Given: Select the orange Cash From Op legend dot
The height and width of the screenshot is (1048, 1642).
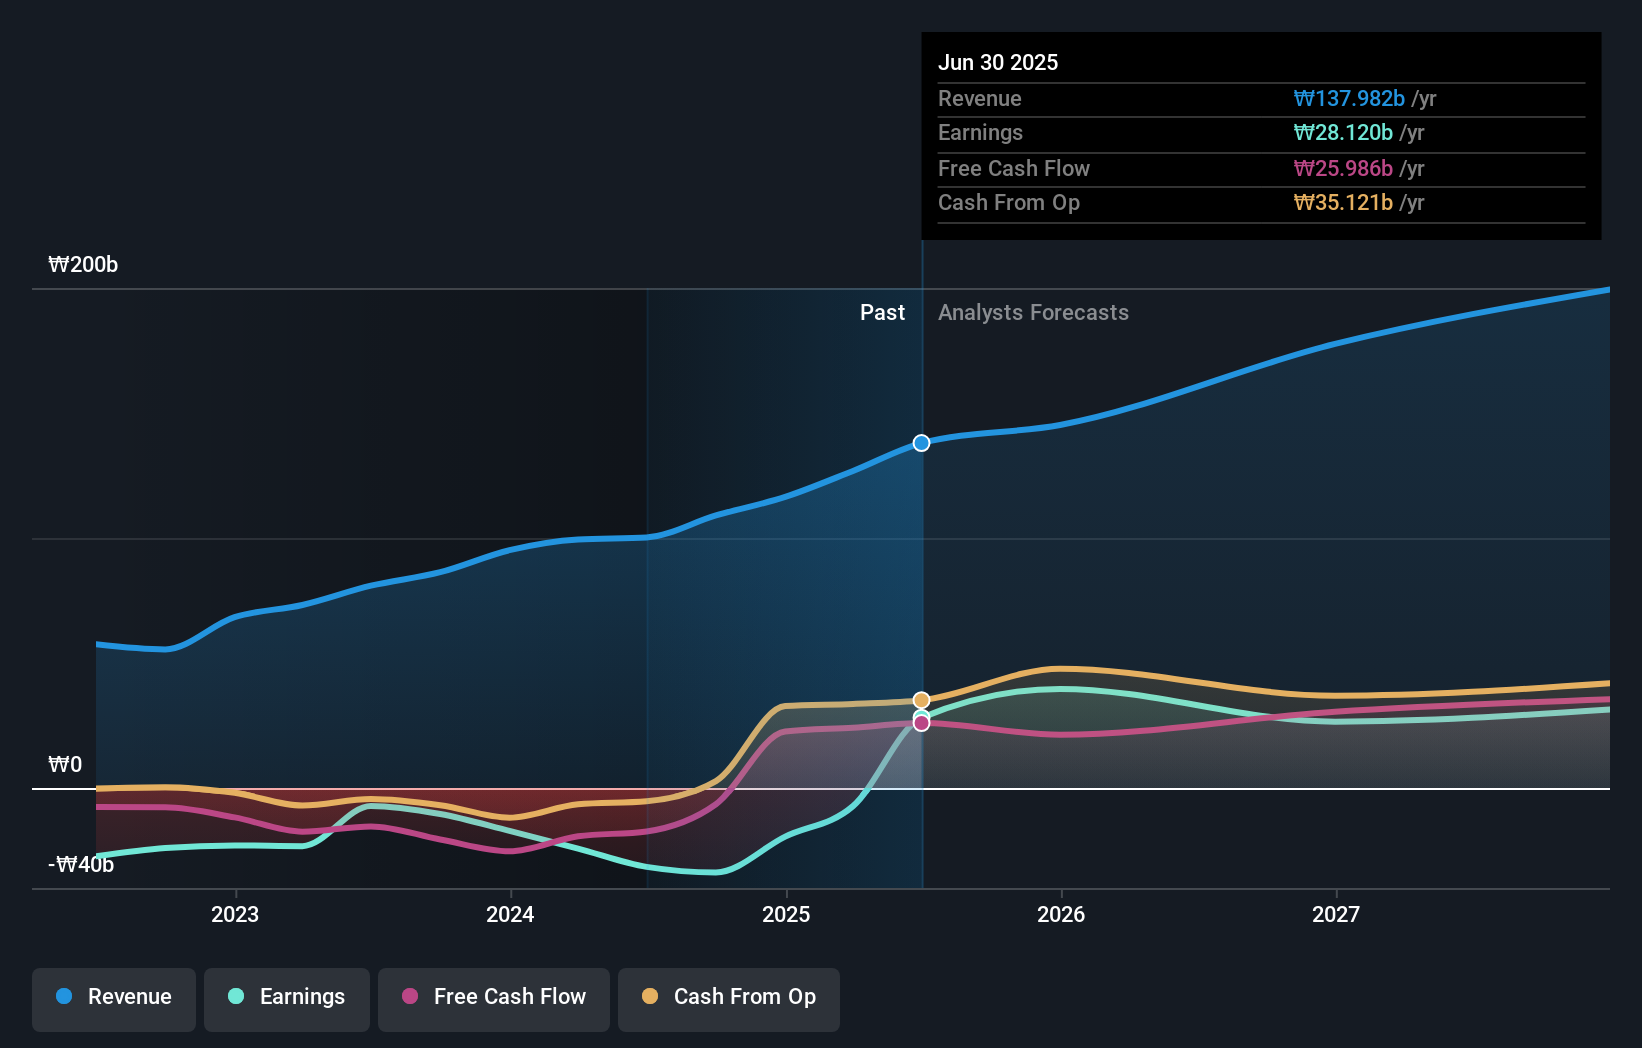Looking at the screenshot, I should 649,997.
